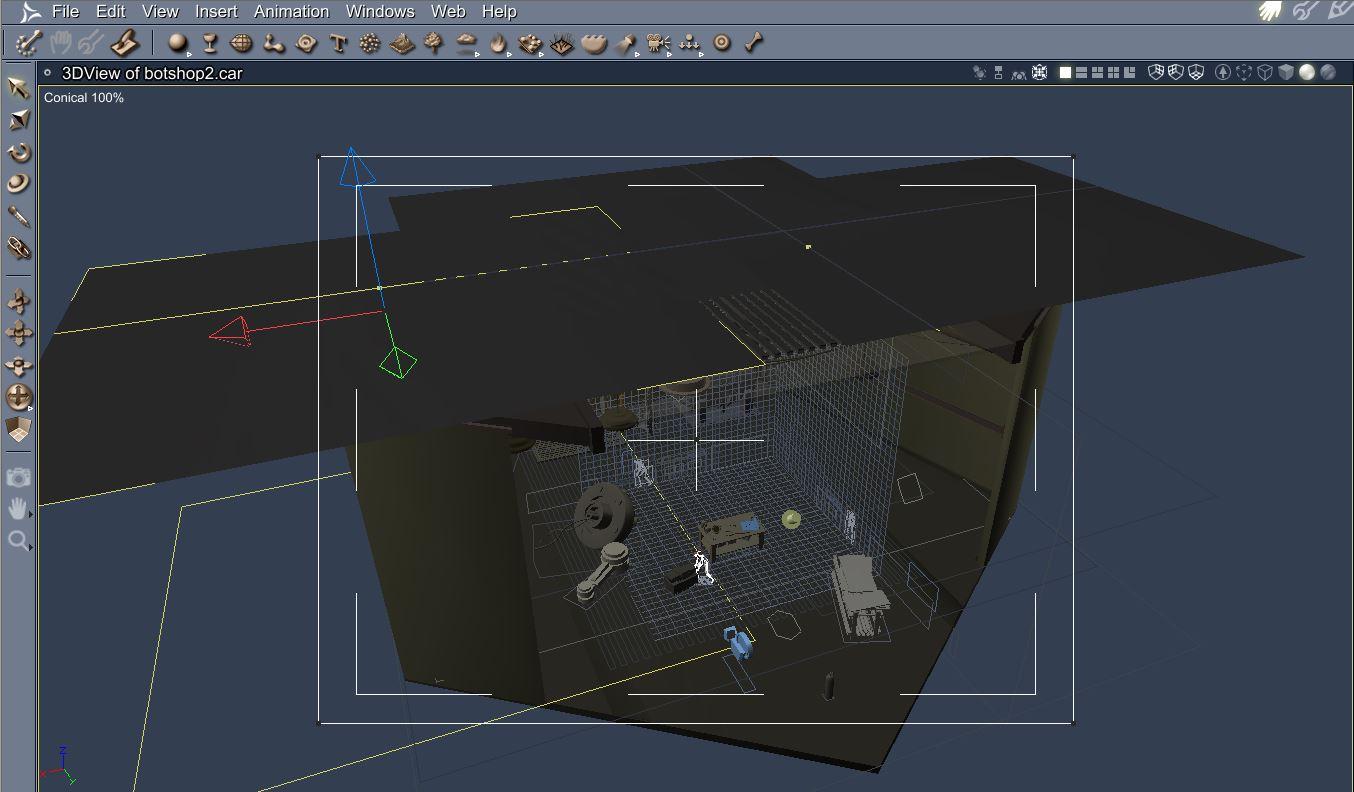Open the Animation menu
Image resolution: width=1354 pixels, height=792 pixels.
coord(291,12)
